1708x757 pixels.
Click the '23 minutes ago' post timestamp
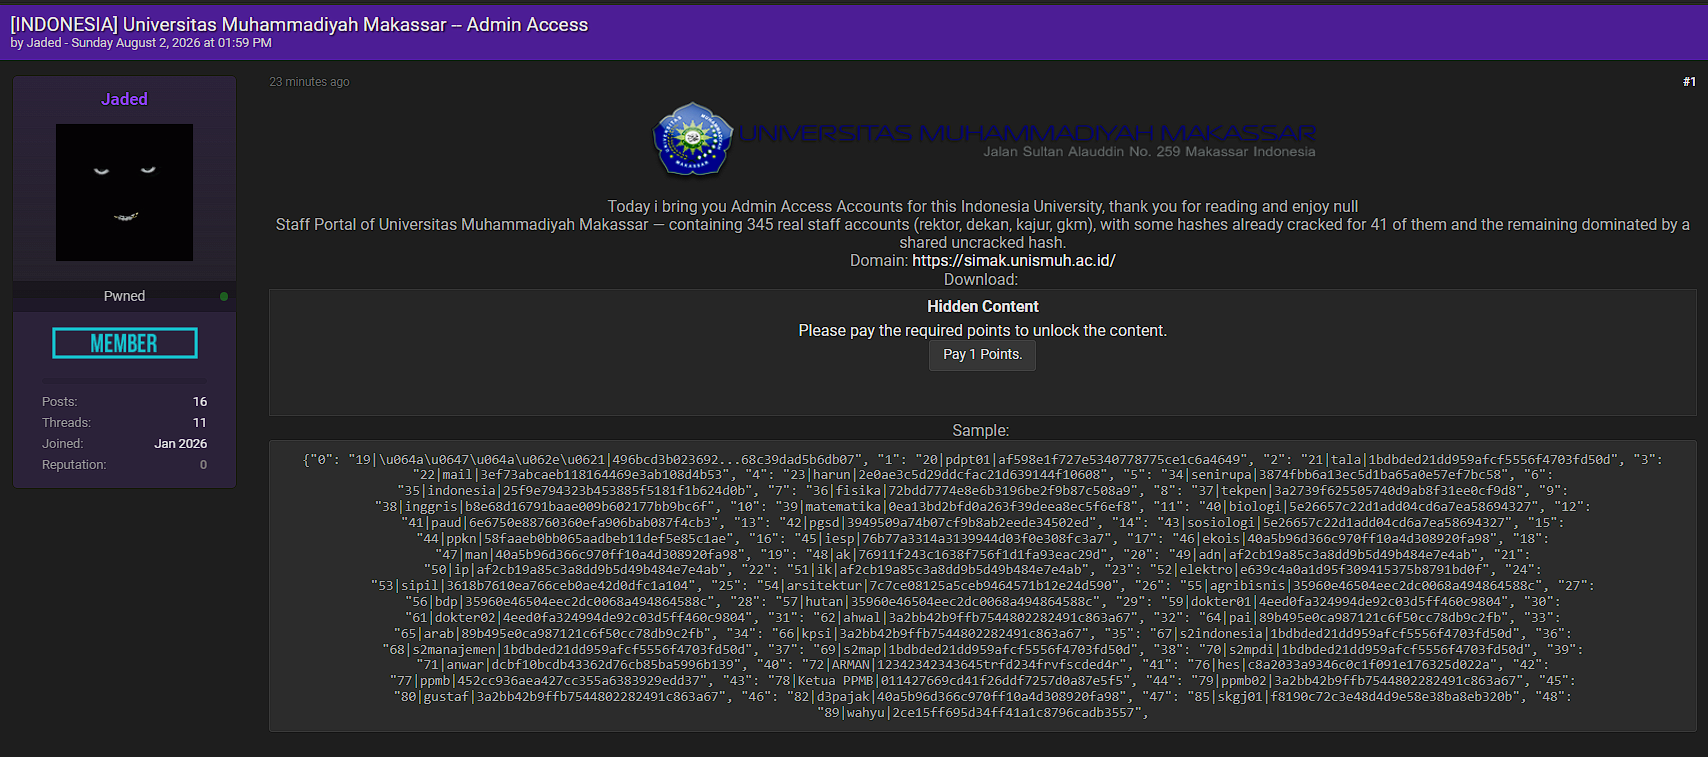(x=309, y=82)
